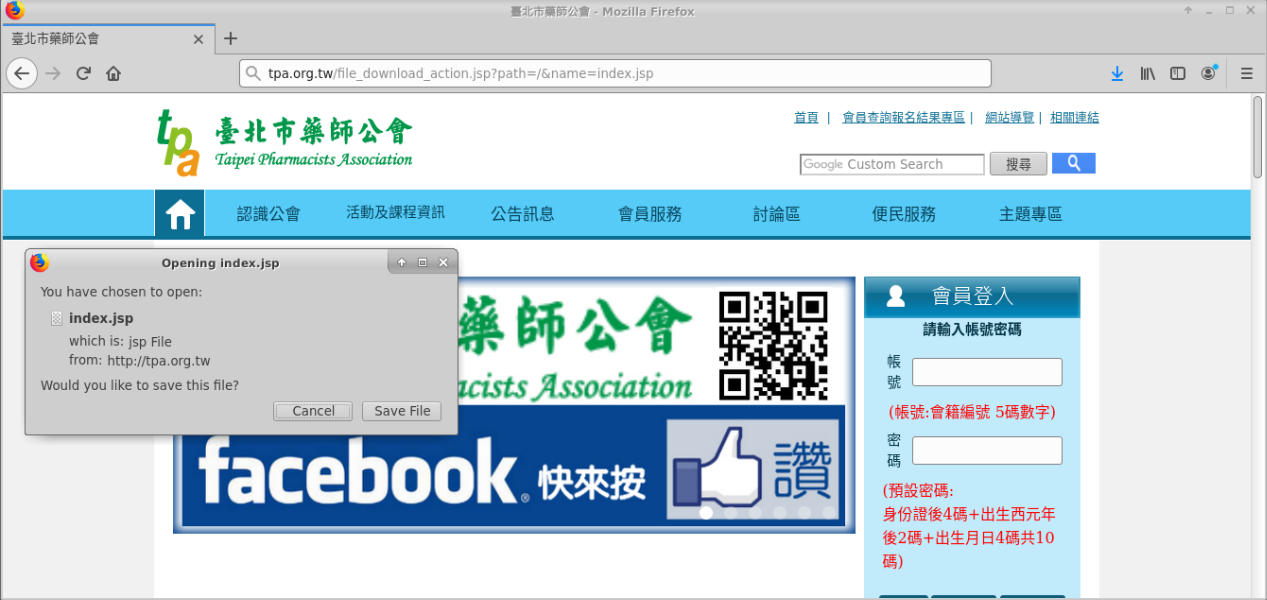Click the 'from: http://tpa.org.tw' text

click(139, 361)
